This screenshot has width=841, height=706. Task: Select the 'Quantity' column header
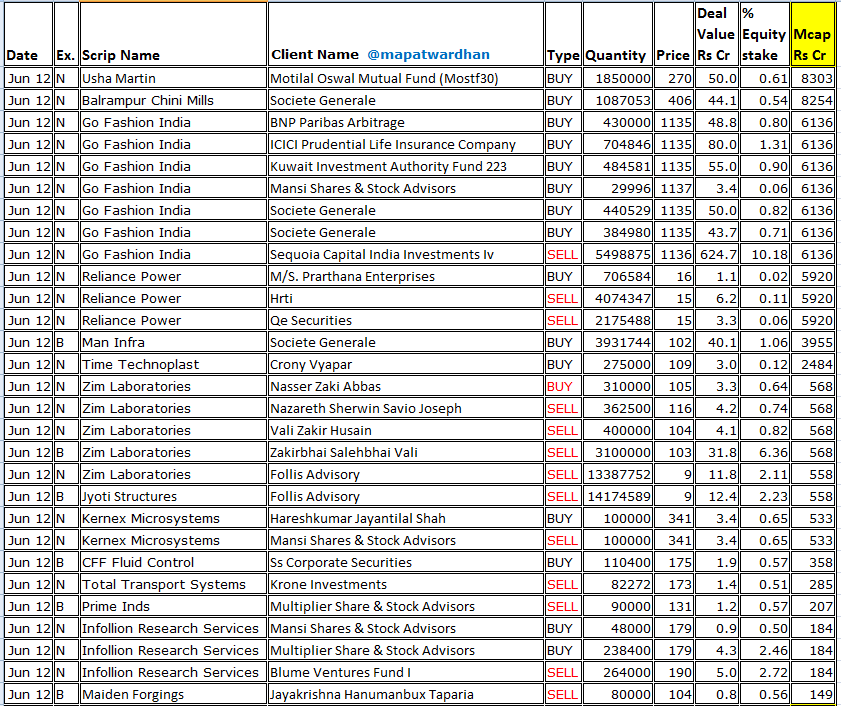click(618, 34)
